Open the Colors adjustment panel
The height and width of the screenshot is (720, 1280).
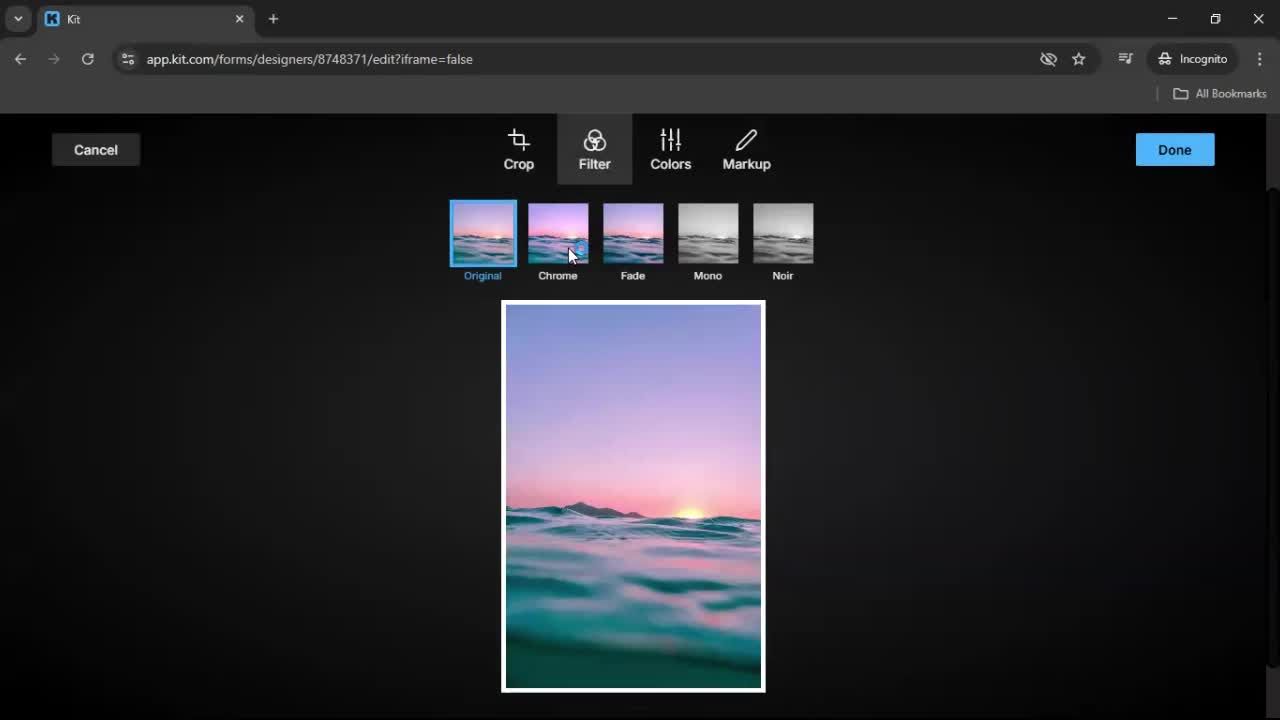tap(670, 149)
